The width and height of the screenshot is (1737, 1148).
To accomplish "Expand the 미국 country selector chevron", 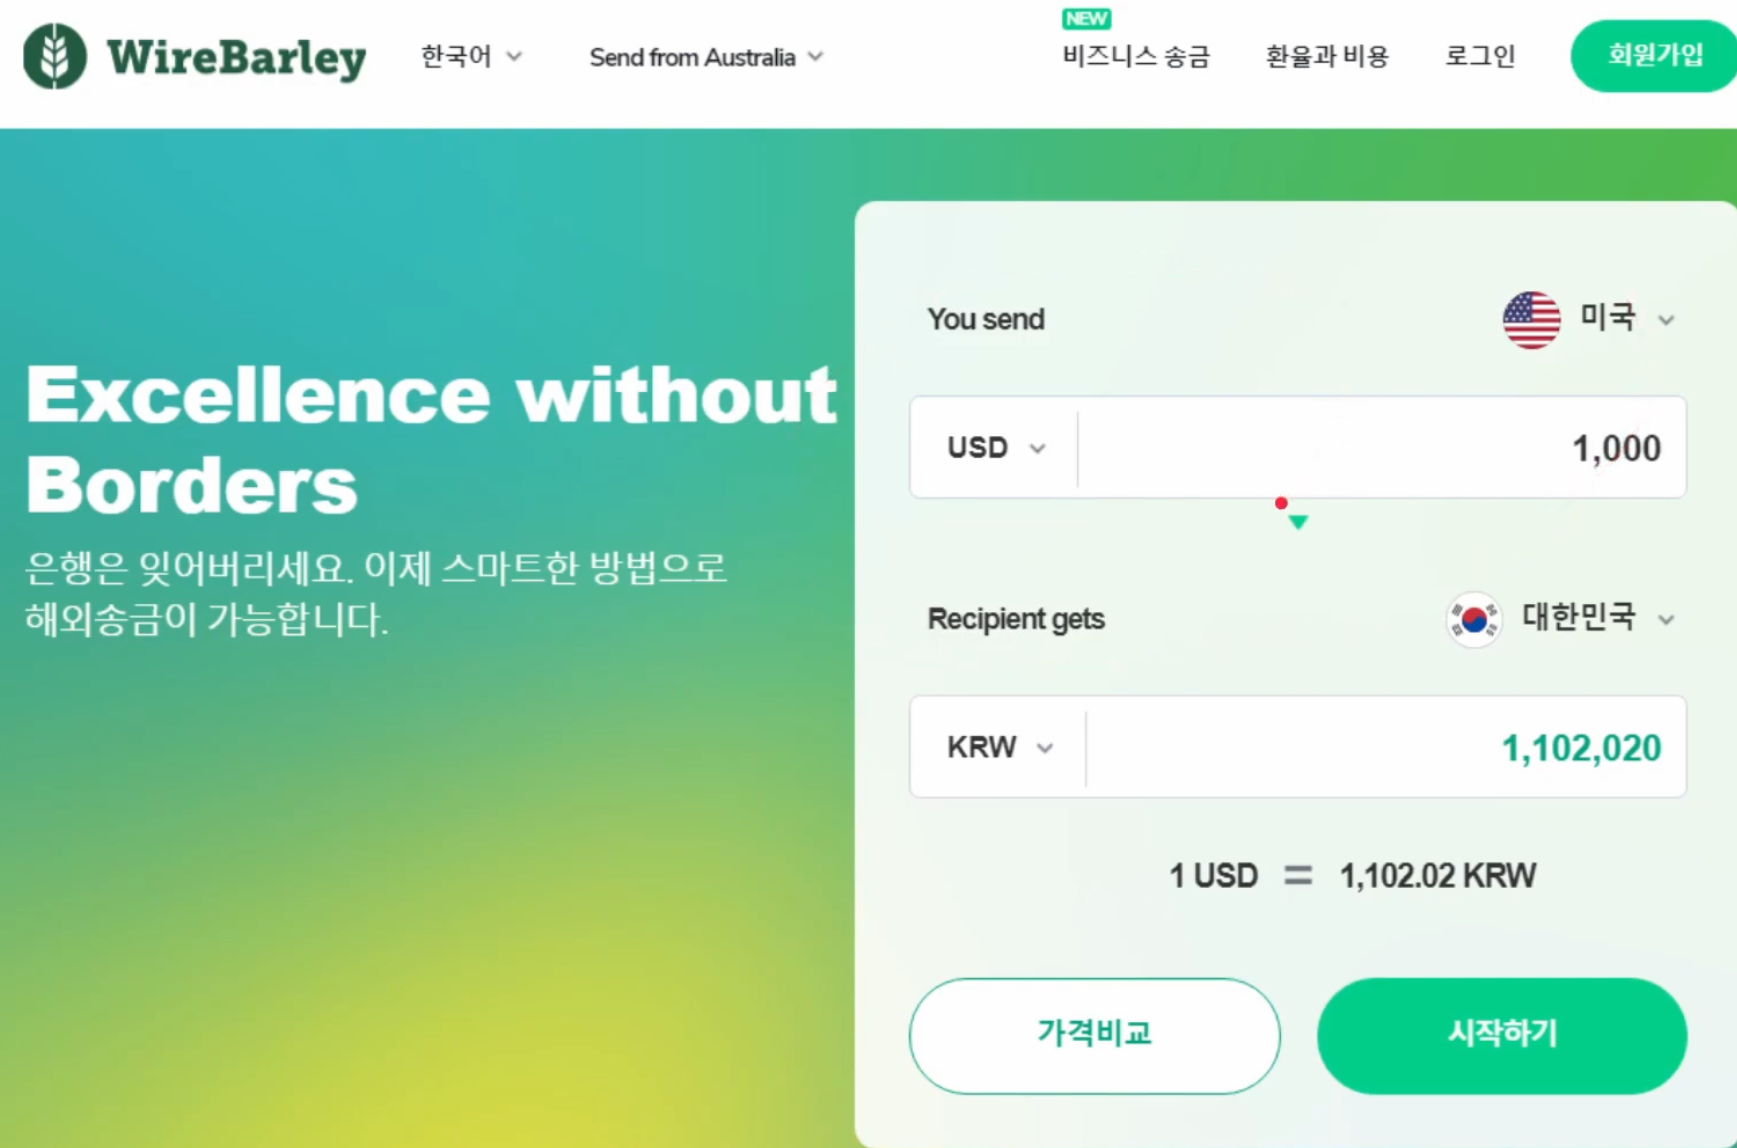I will pyautogui.click(x=1668, y=320).
